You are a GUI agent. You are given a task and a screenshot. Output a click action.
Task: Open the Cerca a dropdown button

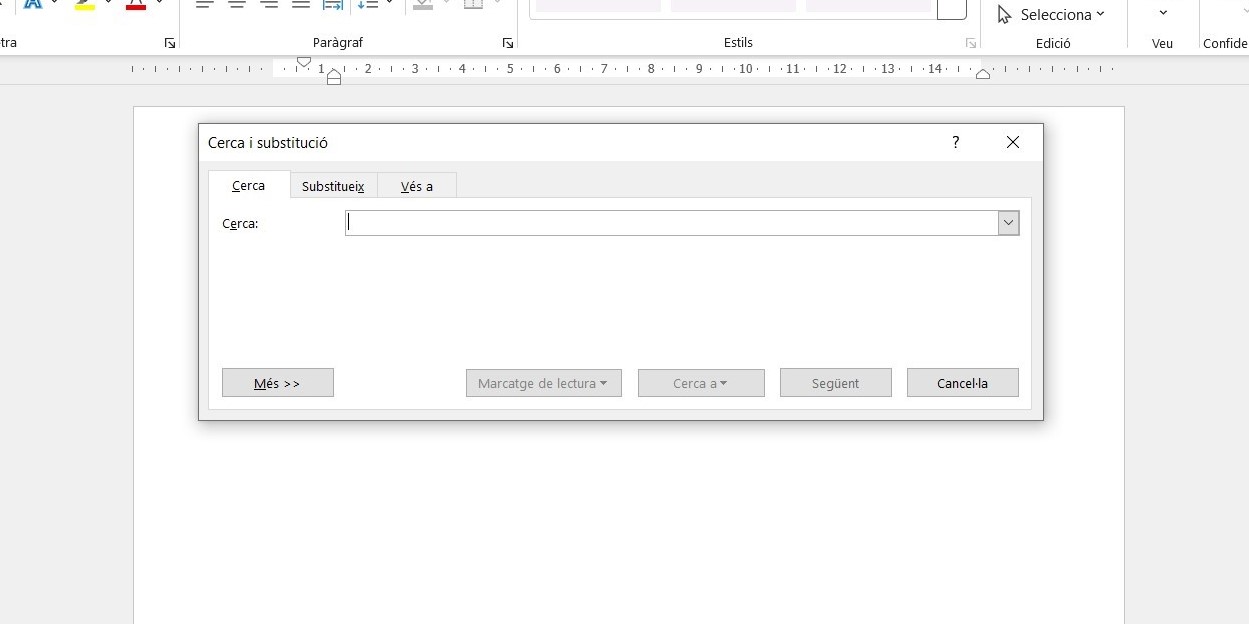(x=701, y=383)
